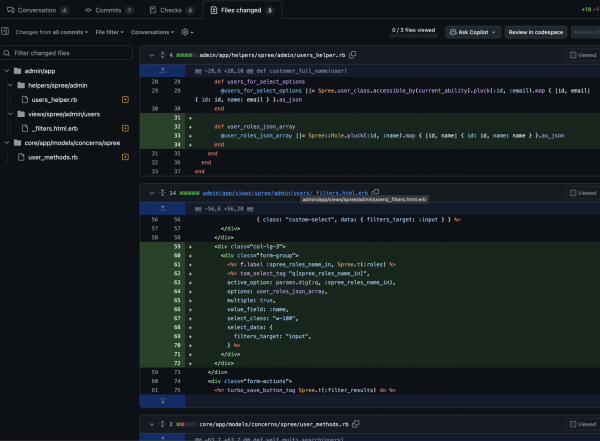Collapse the users_helper.rb diff
The height and width of the screenshot is (441, 600).
[152, 55]
